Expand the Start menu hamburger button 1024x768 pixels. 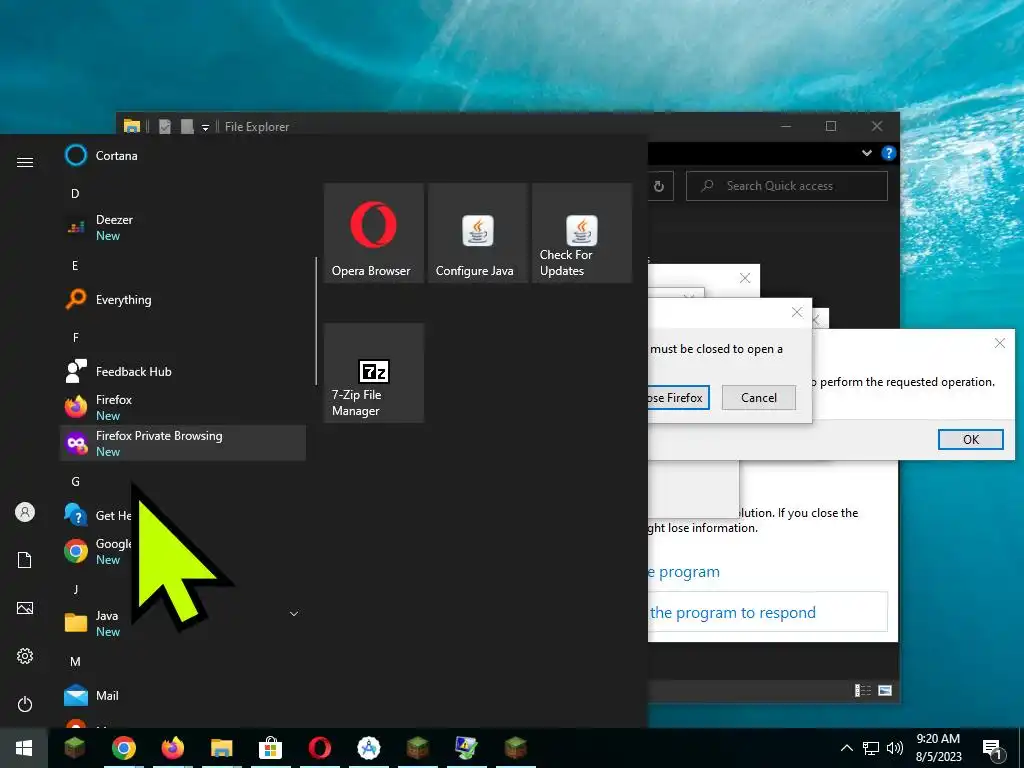pos(25,162)
